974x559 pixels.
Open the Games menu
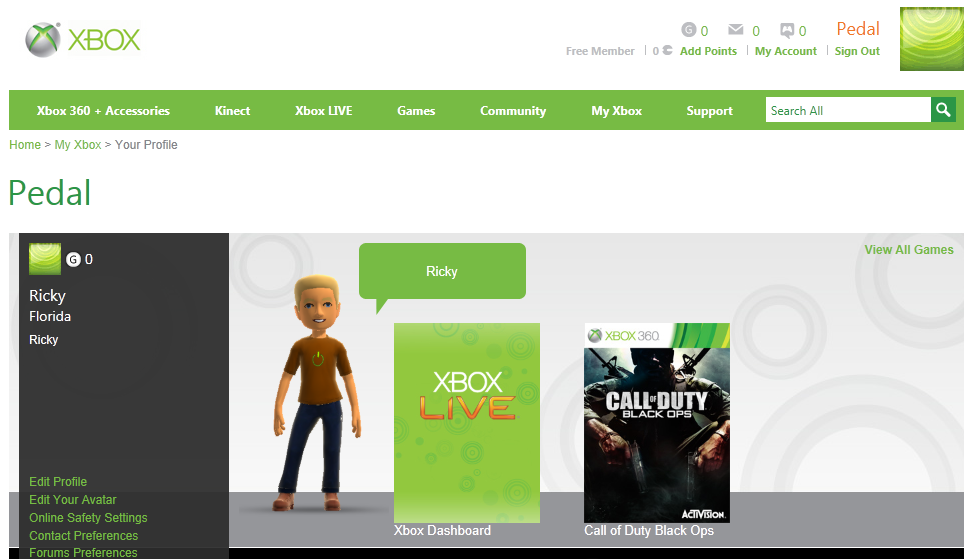click(416, 111)
